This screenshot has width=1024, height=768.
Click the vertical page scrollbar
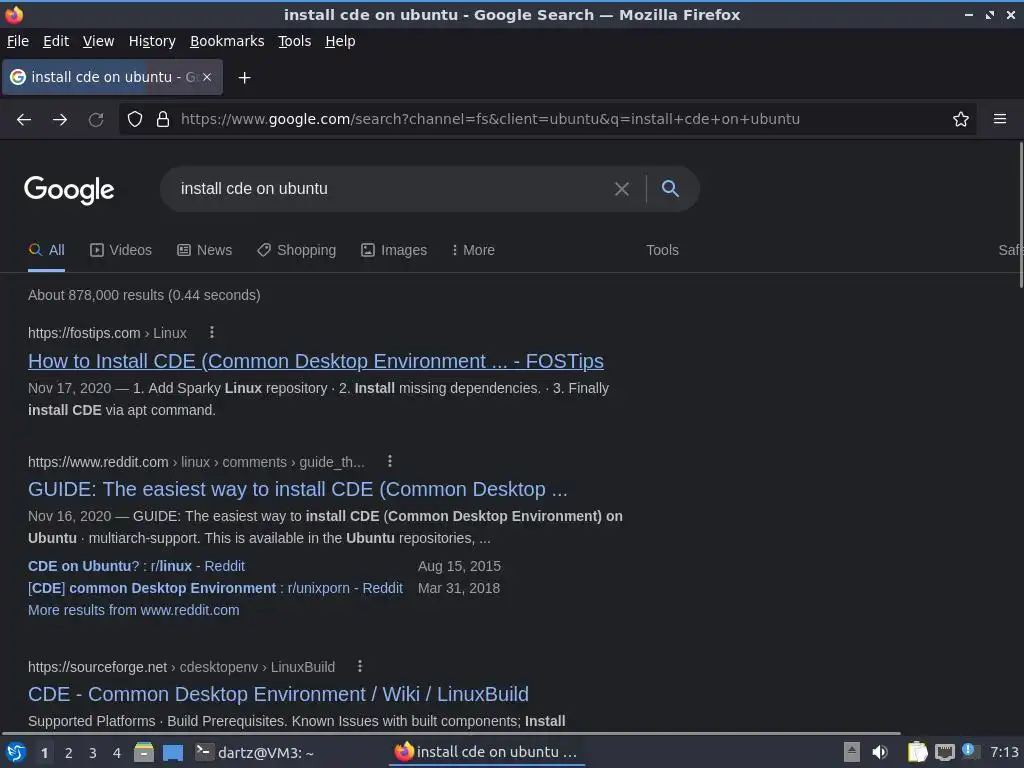pyautogui.click(x=1021, y=216)
